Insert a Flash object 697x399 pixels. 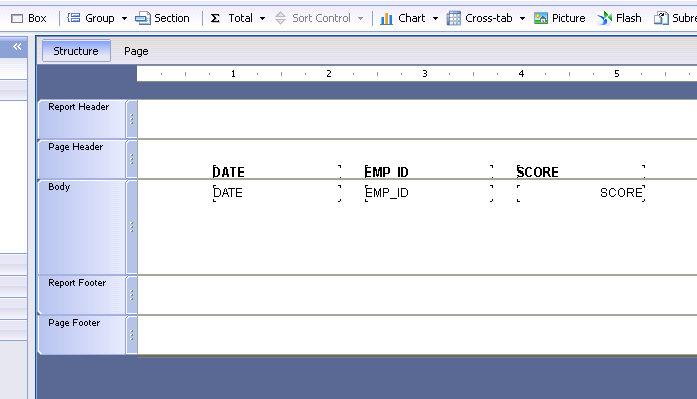coord(619,18)
